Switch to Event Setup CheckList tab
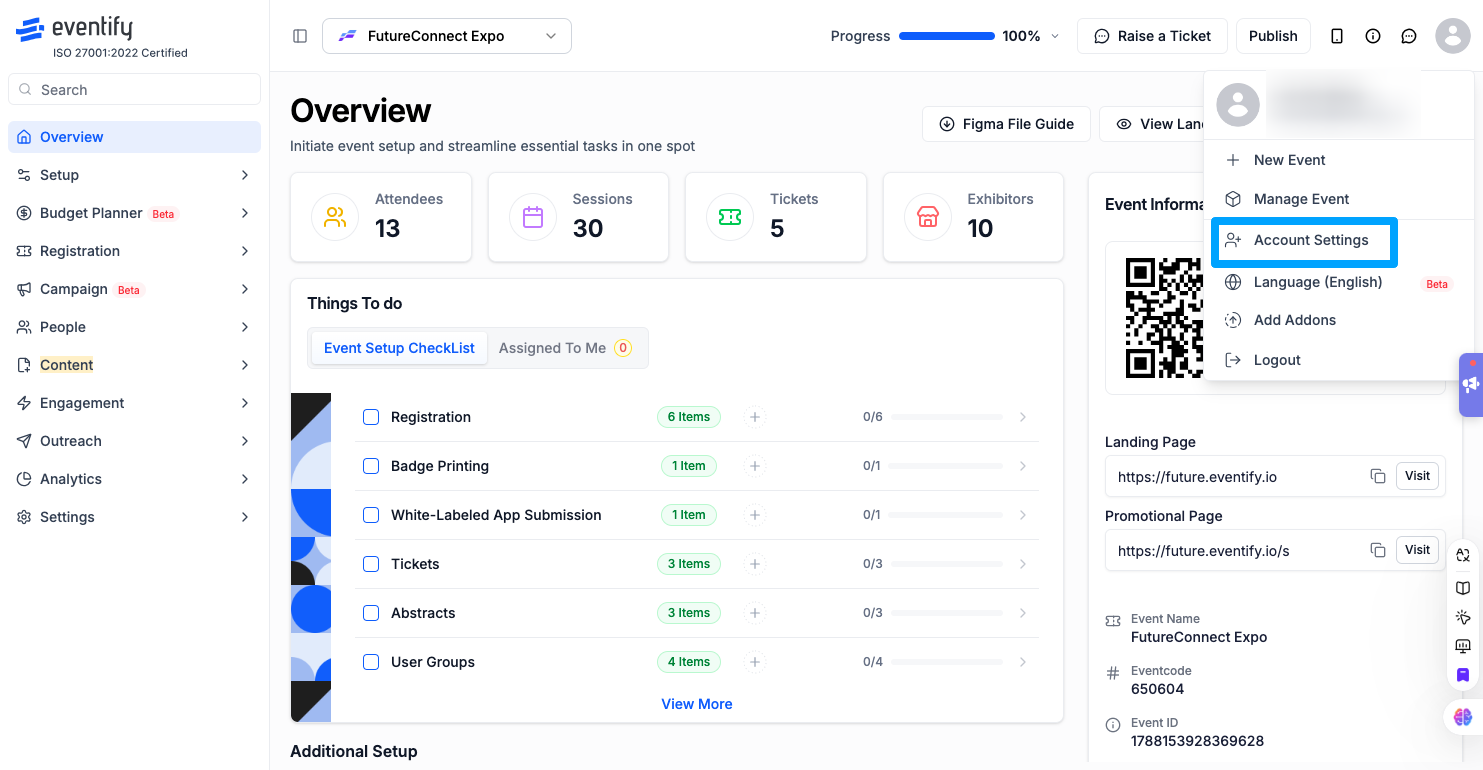 point(399,348)
